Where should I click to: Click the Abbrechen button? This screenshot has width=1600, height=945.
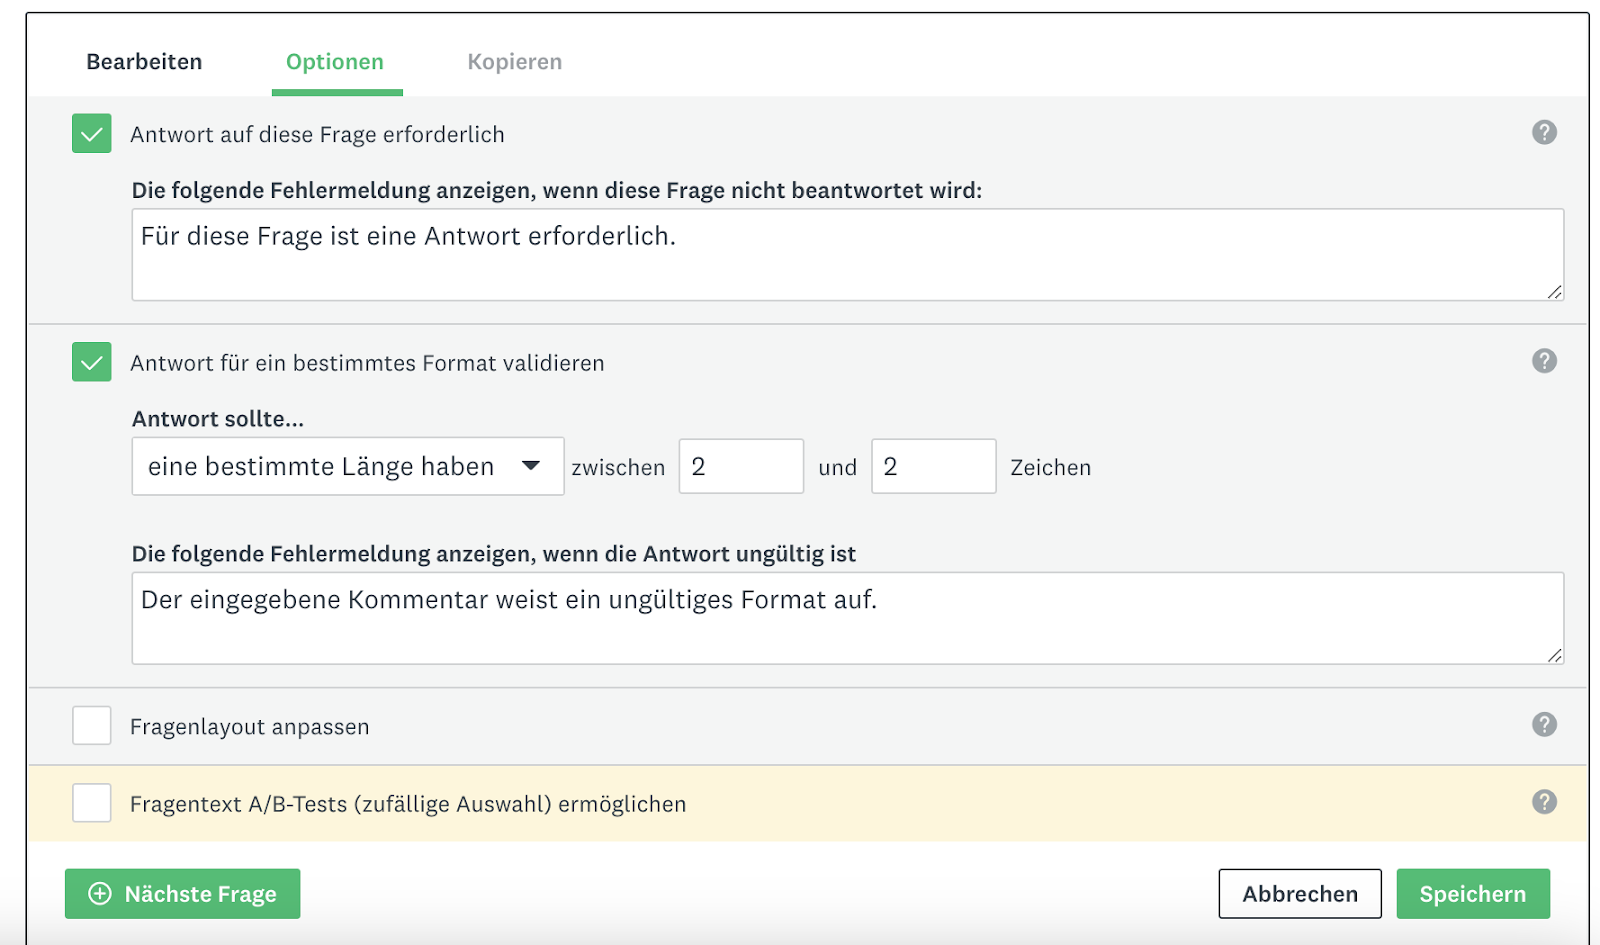click(1299, 894)
